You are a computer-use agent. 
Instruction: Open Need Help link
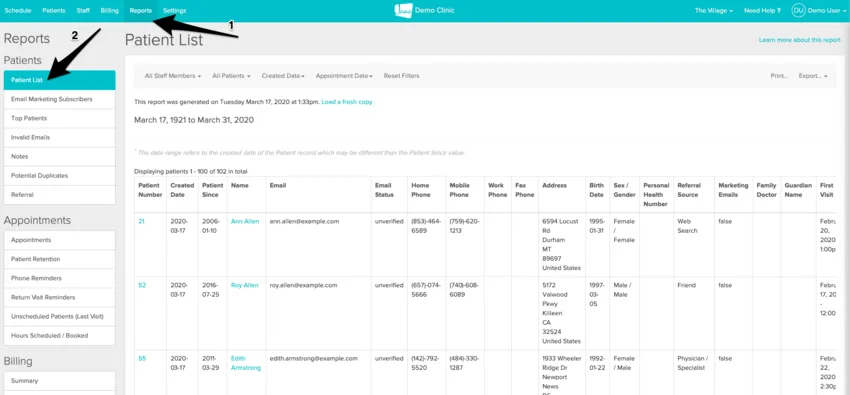tap(762, 11)
